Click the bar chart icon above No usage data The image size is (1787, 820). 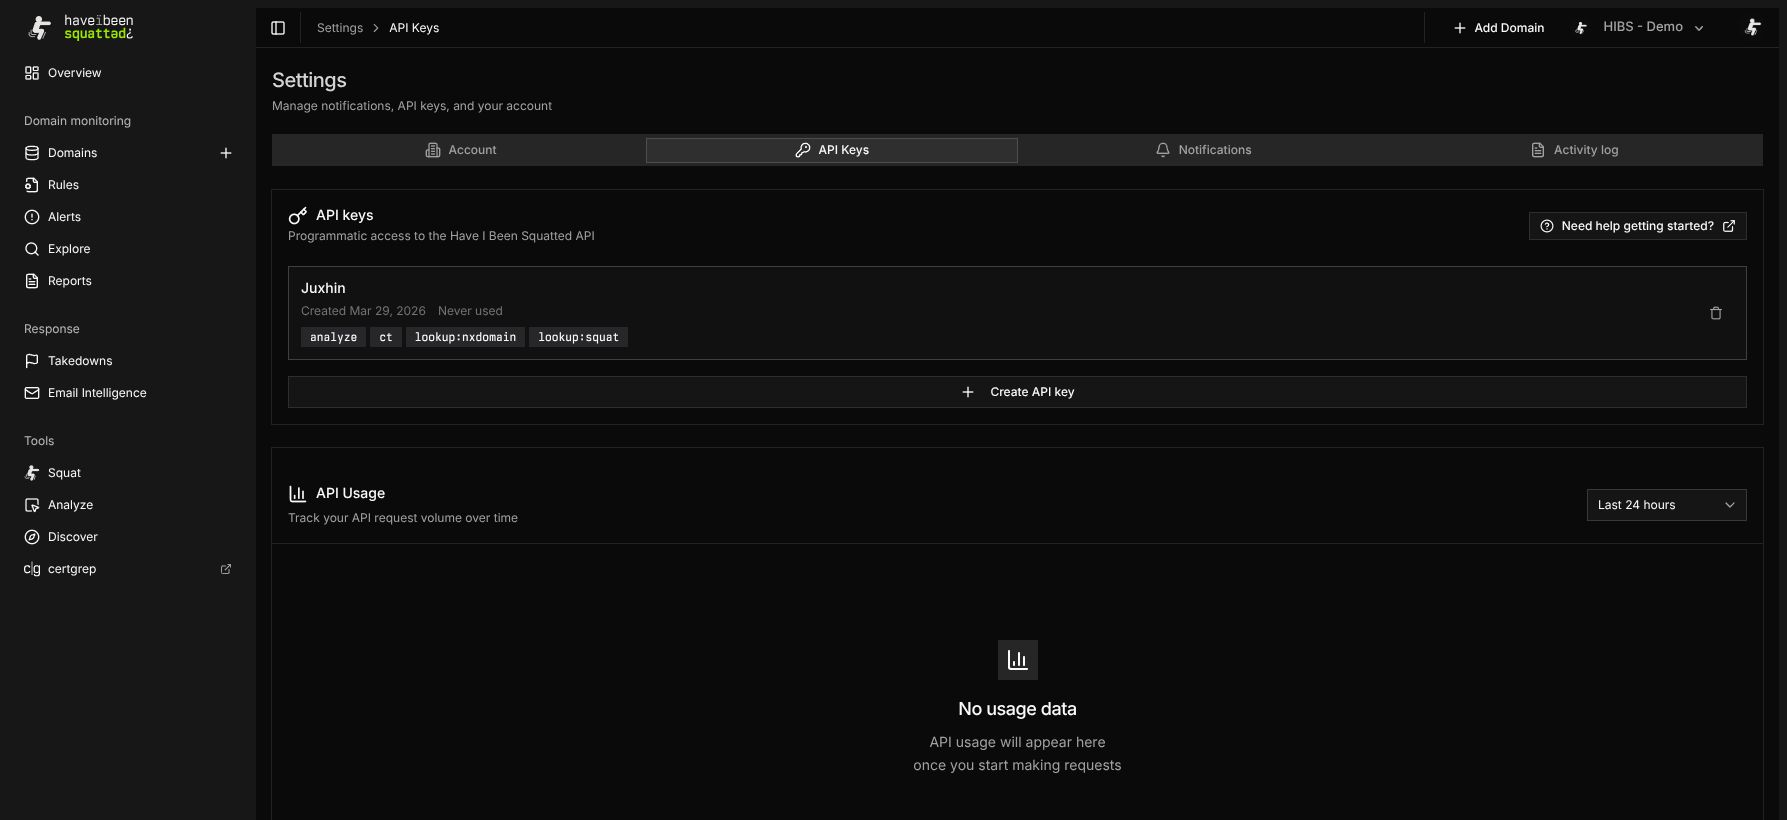pos(1017,660)
